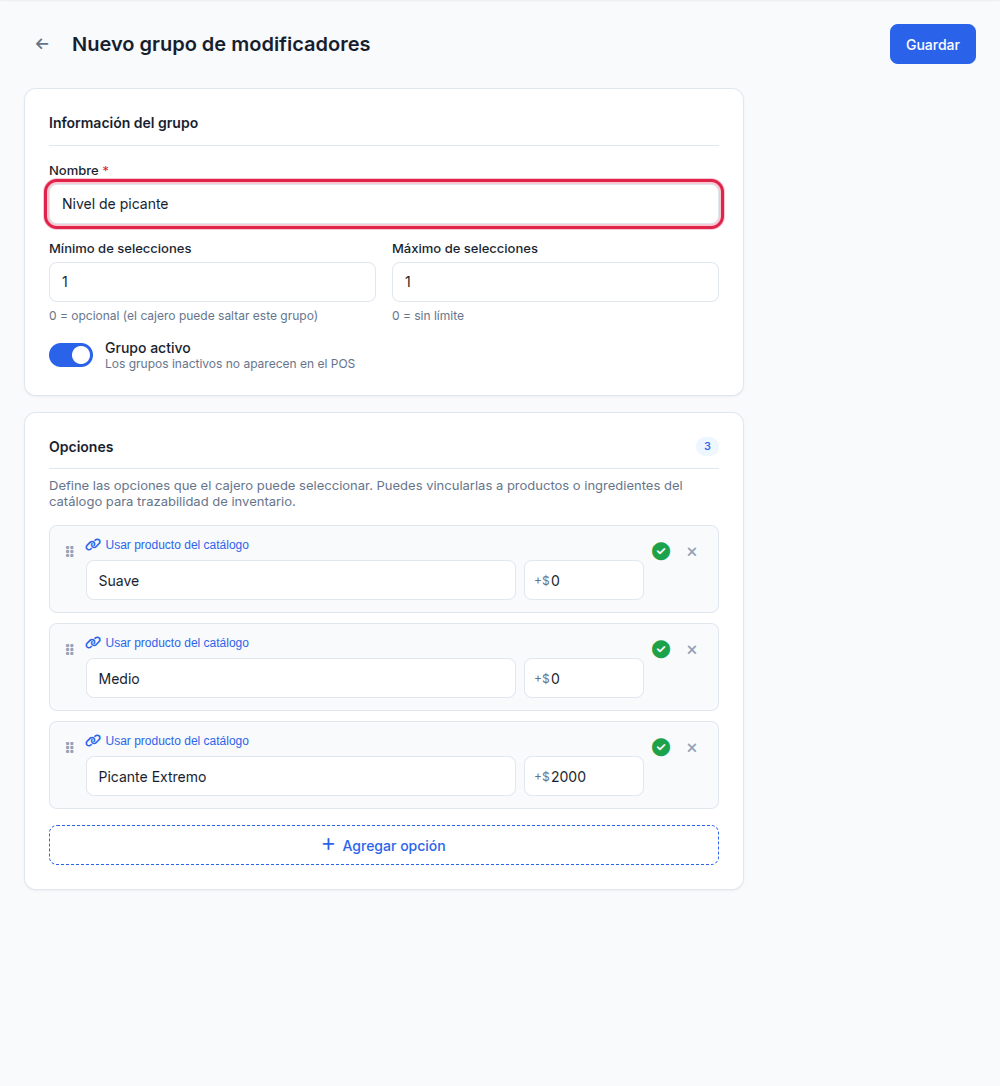This screenshot has width=1000, height=1086.
Task: Focus the Mínimo de selecciones field
Action: (x=212, y=282)
